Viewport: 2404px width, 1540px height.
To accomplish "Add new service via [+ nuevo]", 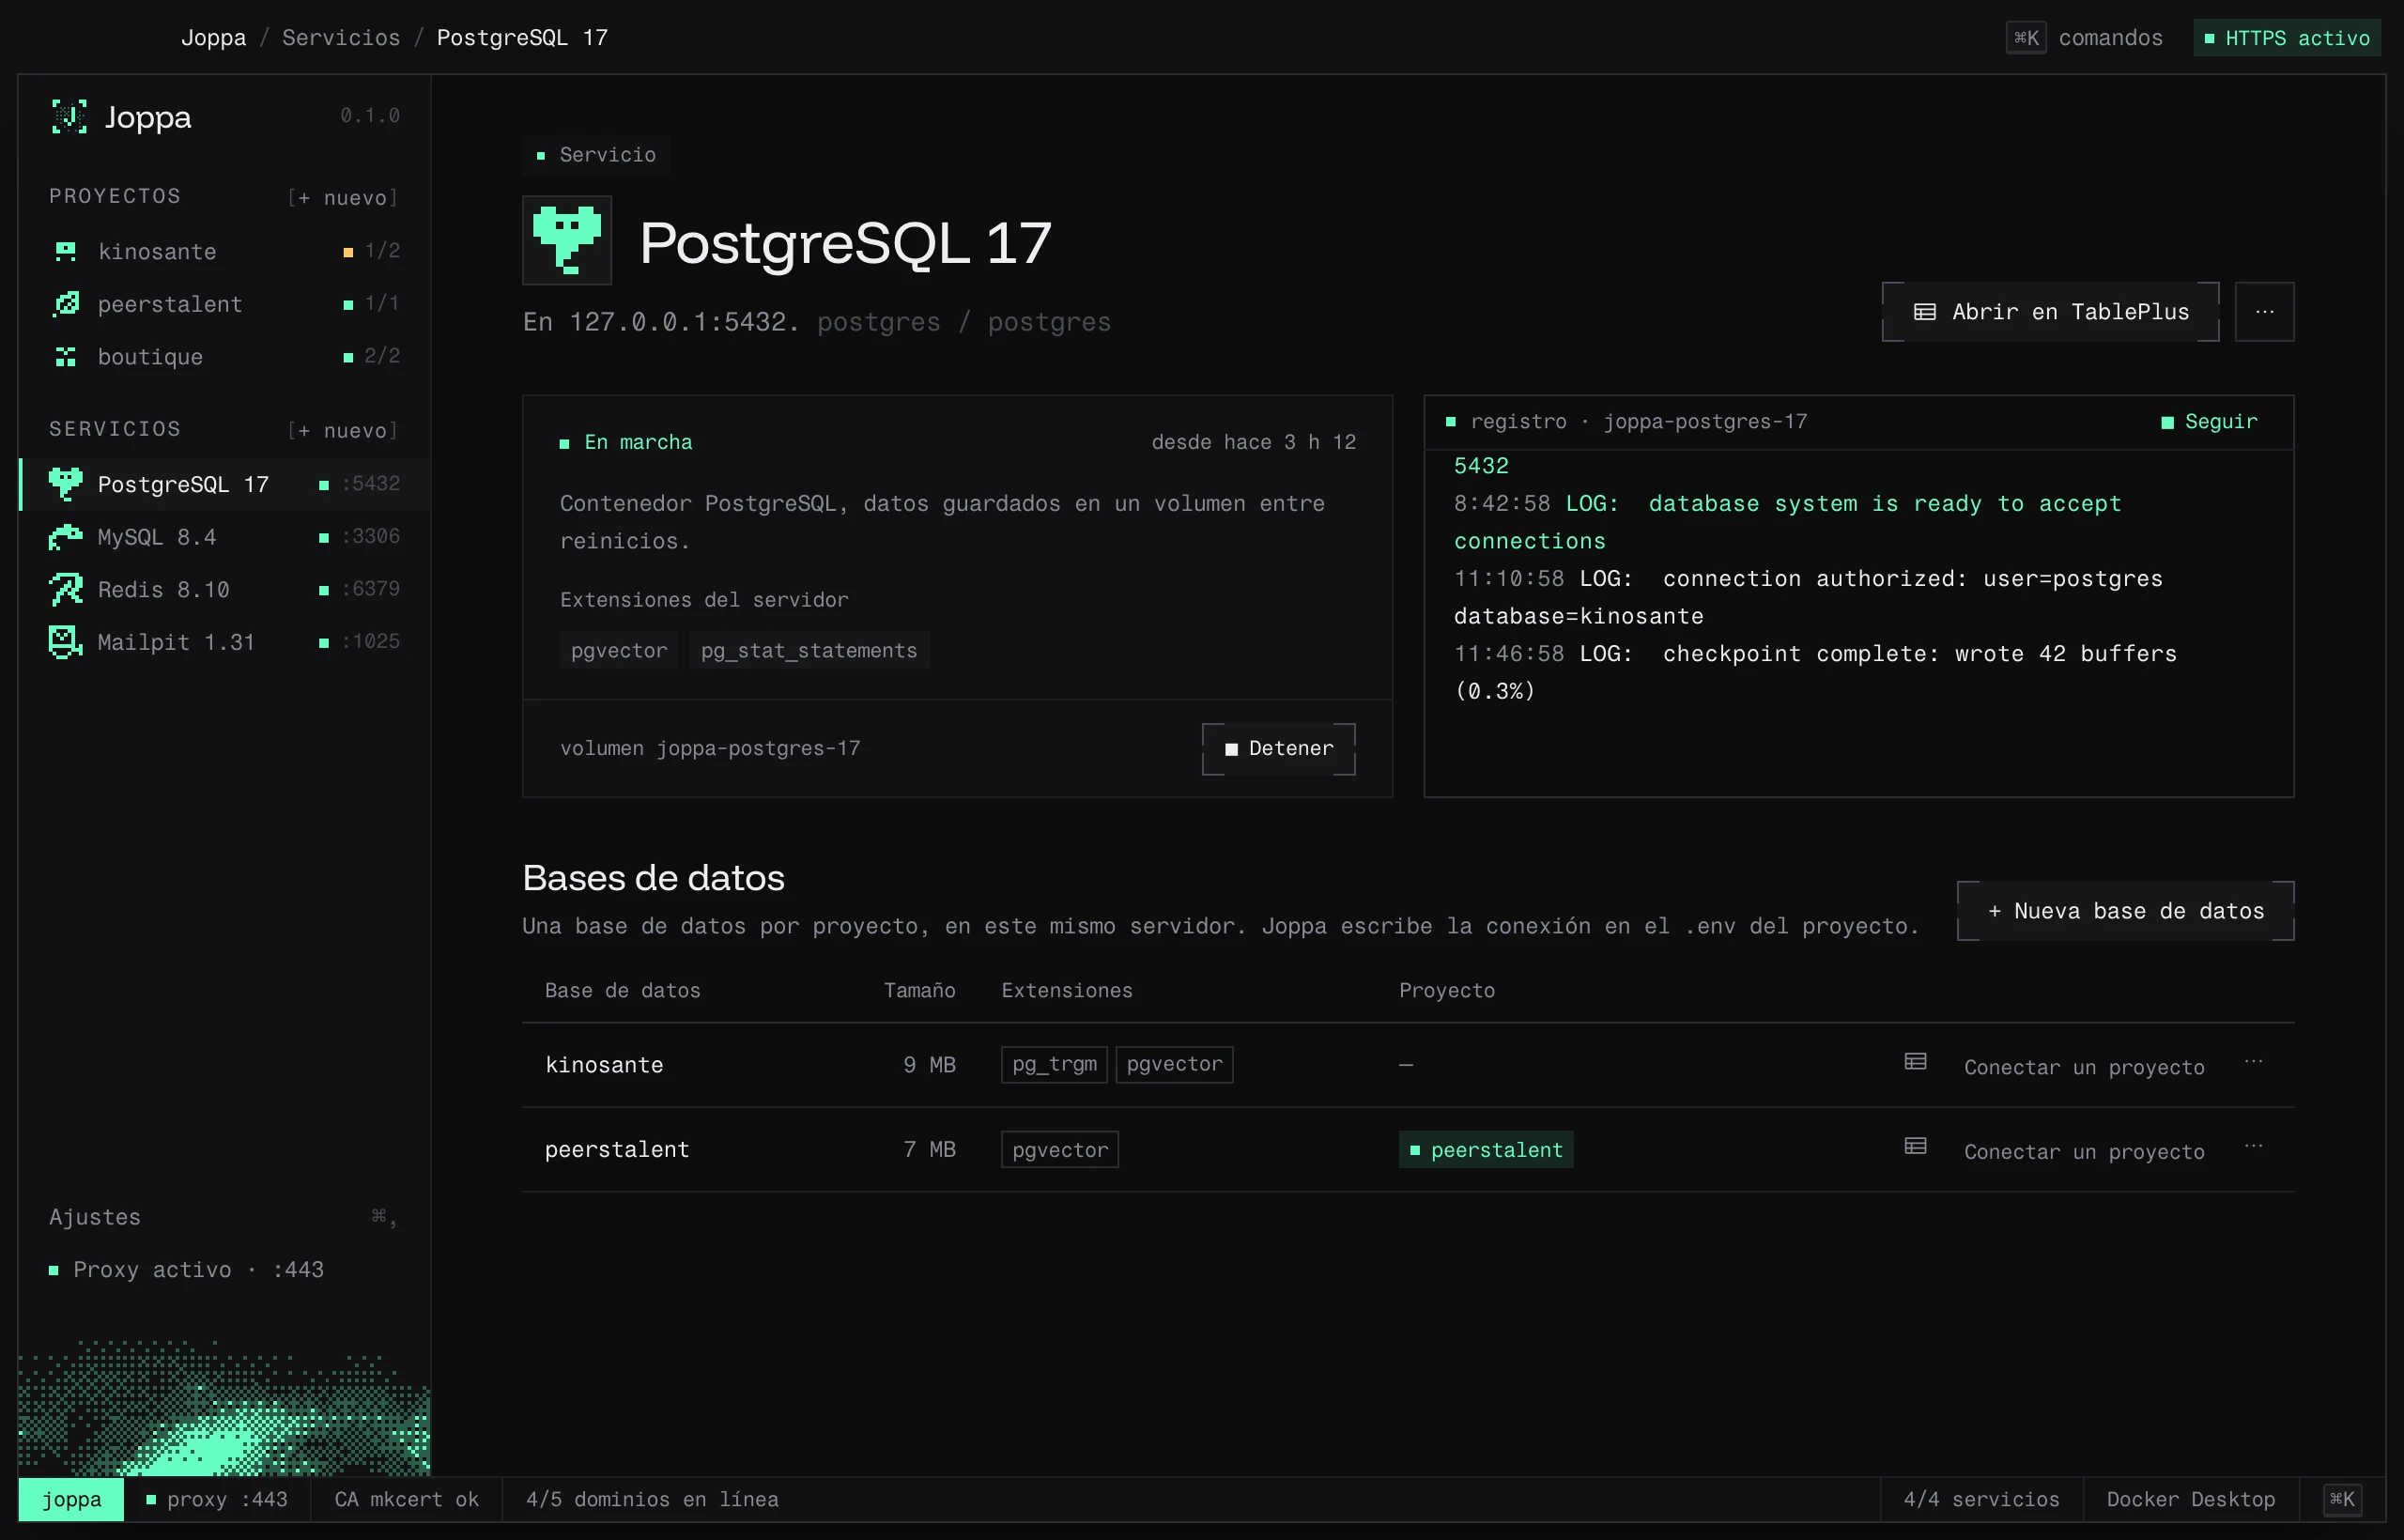I will coord(343,431).
